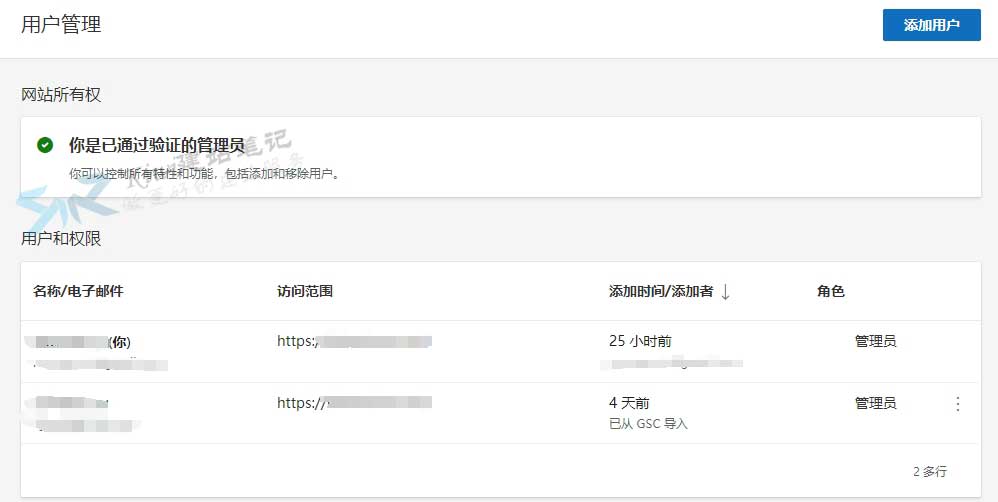Click the 用户和权限 section heading
The width and height of the screenshot is (998, 502).
tap(61, 239)
